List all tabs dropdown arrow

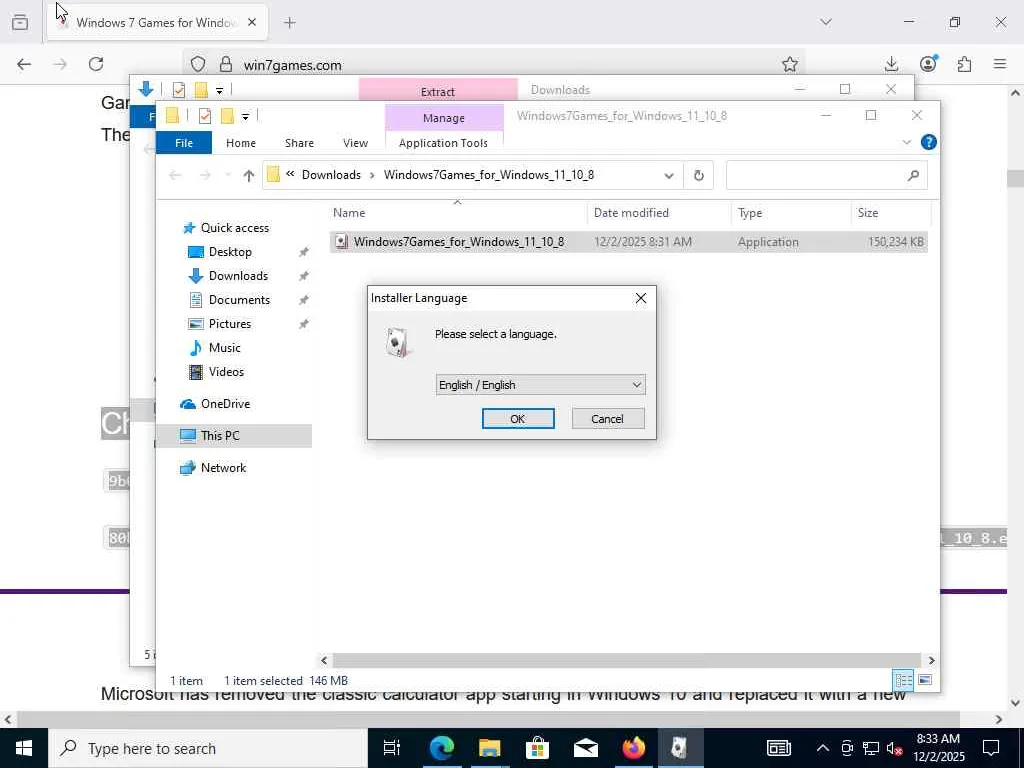click(x=826, y=22)
